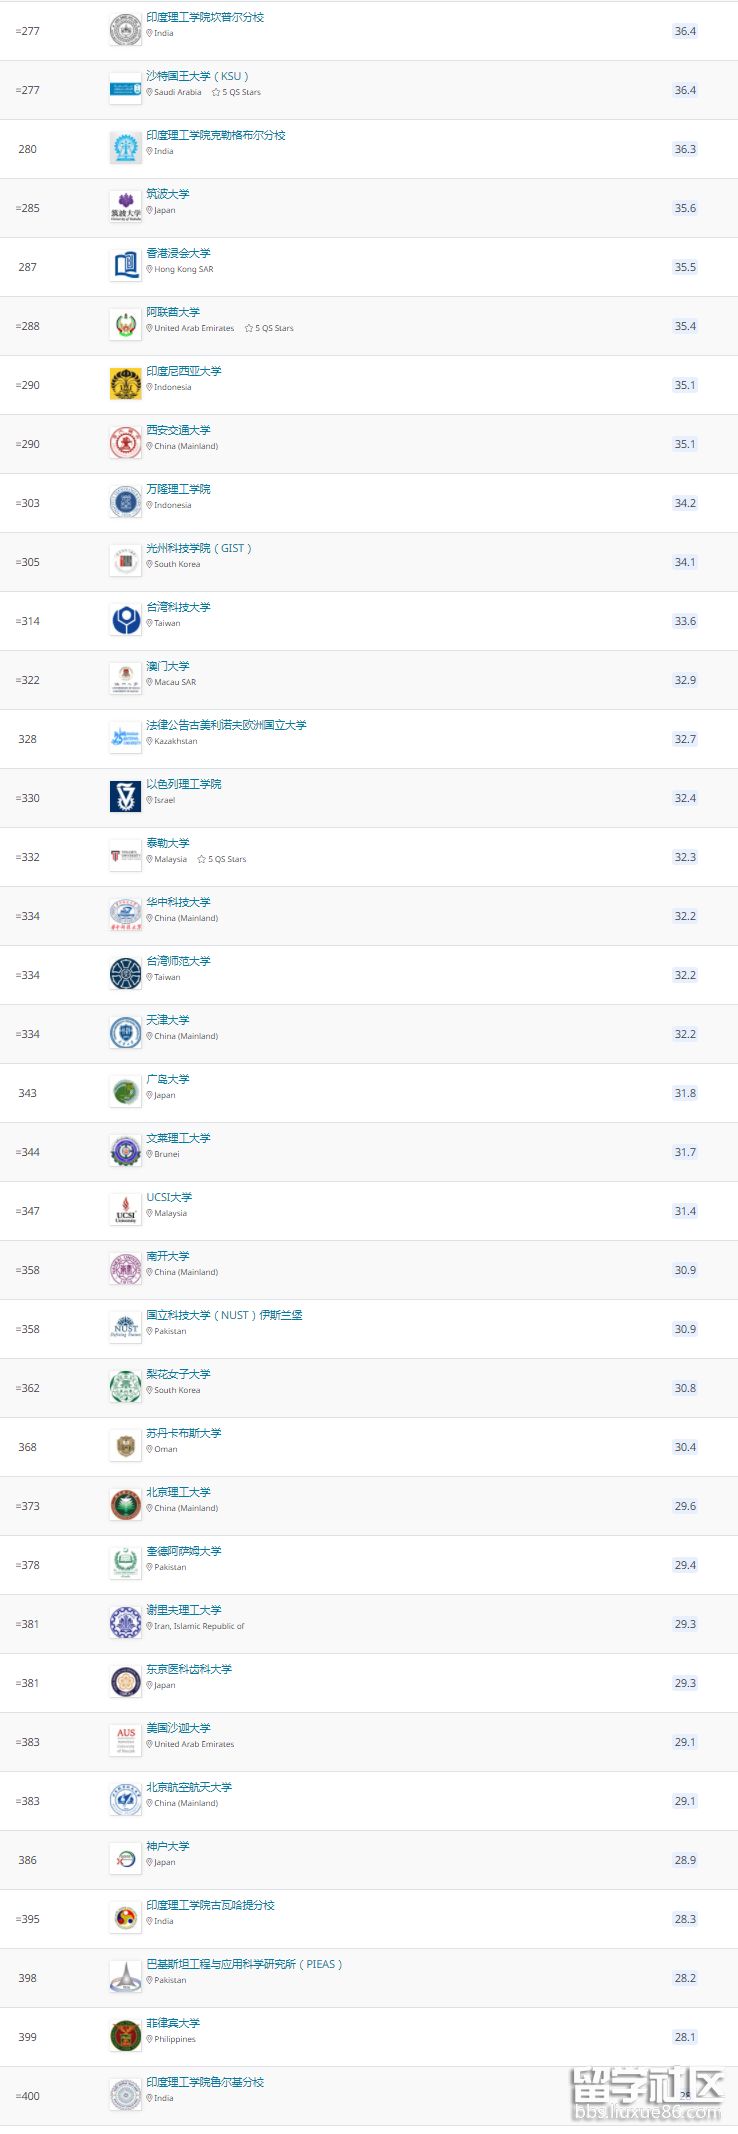738x2134 pixels.
Task: Click the AUS logo for 美国沙迦大学
Action: pos(125,1742)
